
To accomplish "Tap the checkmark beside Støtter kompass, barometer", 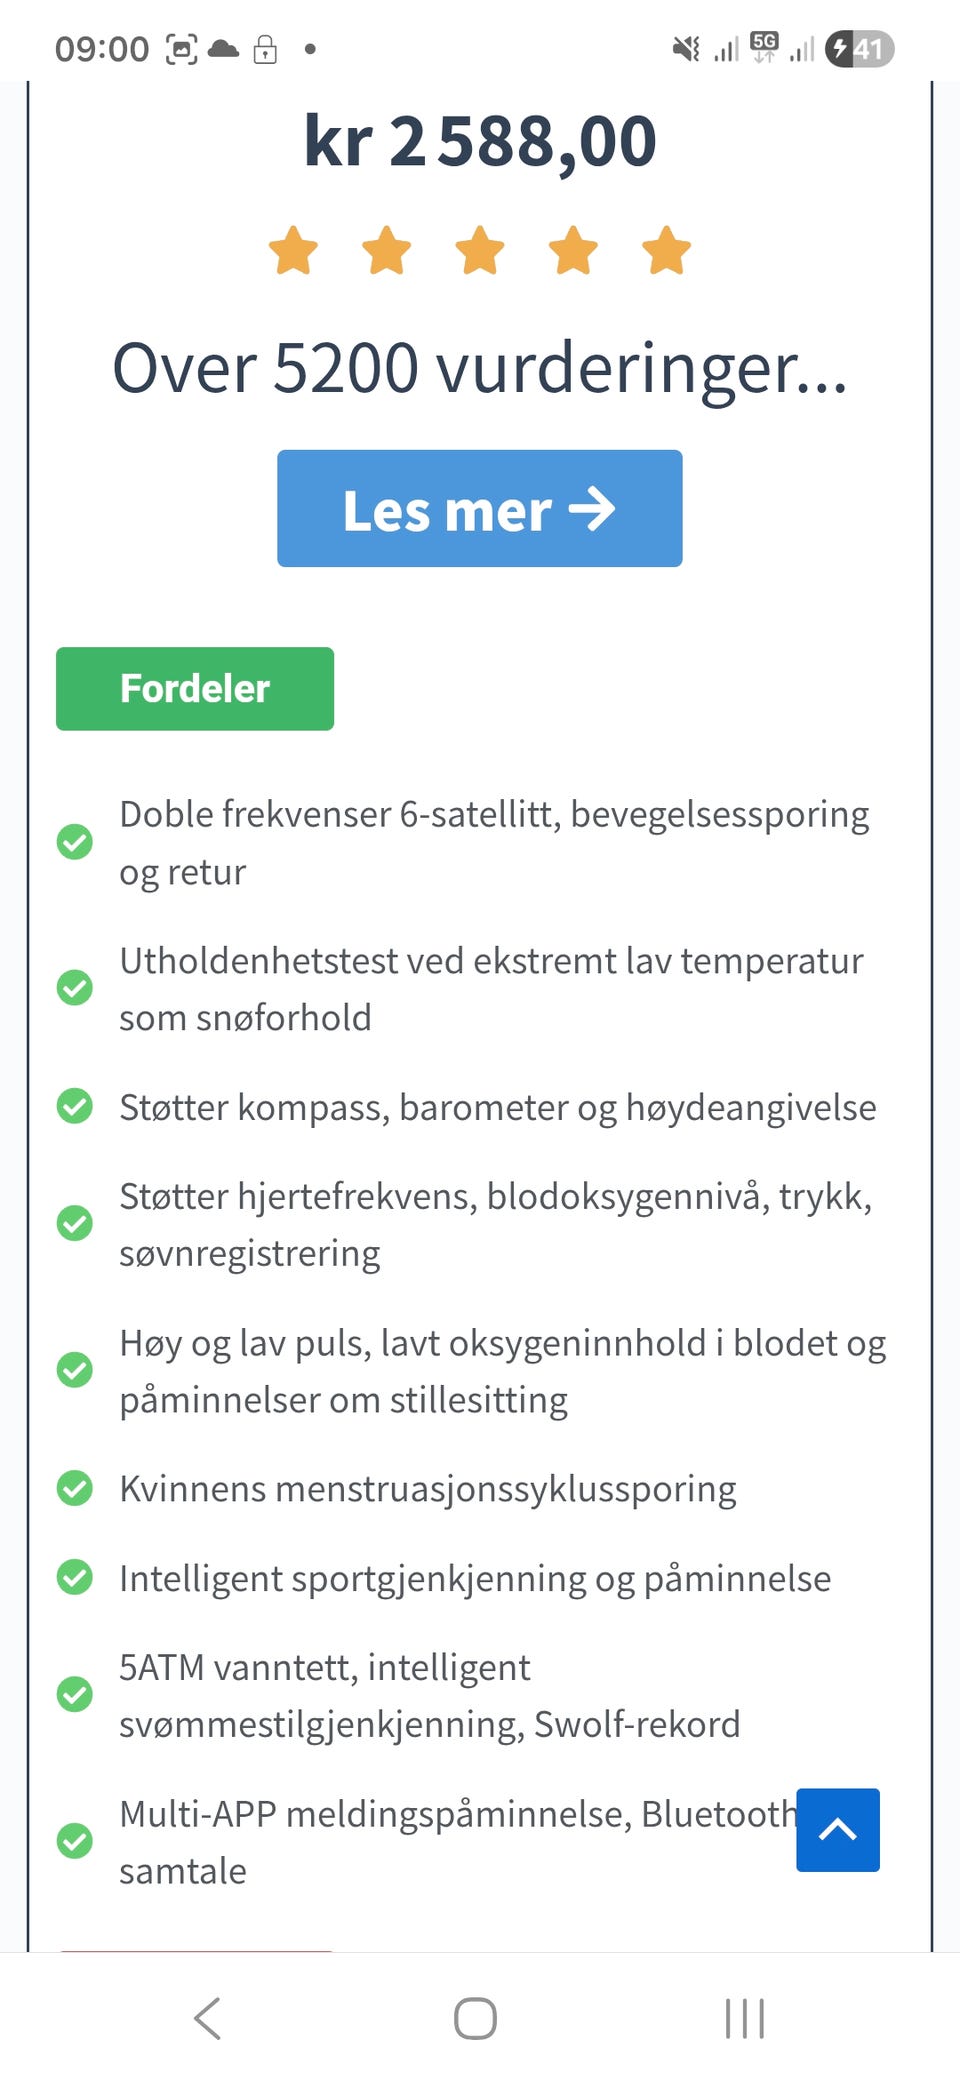I will [74, 1107].
